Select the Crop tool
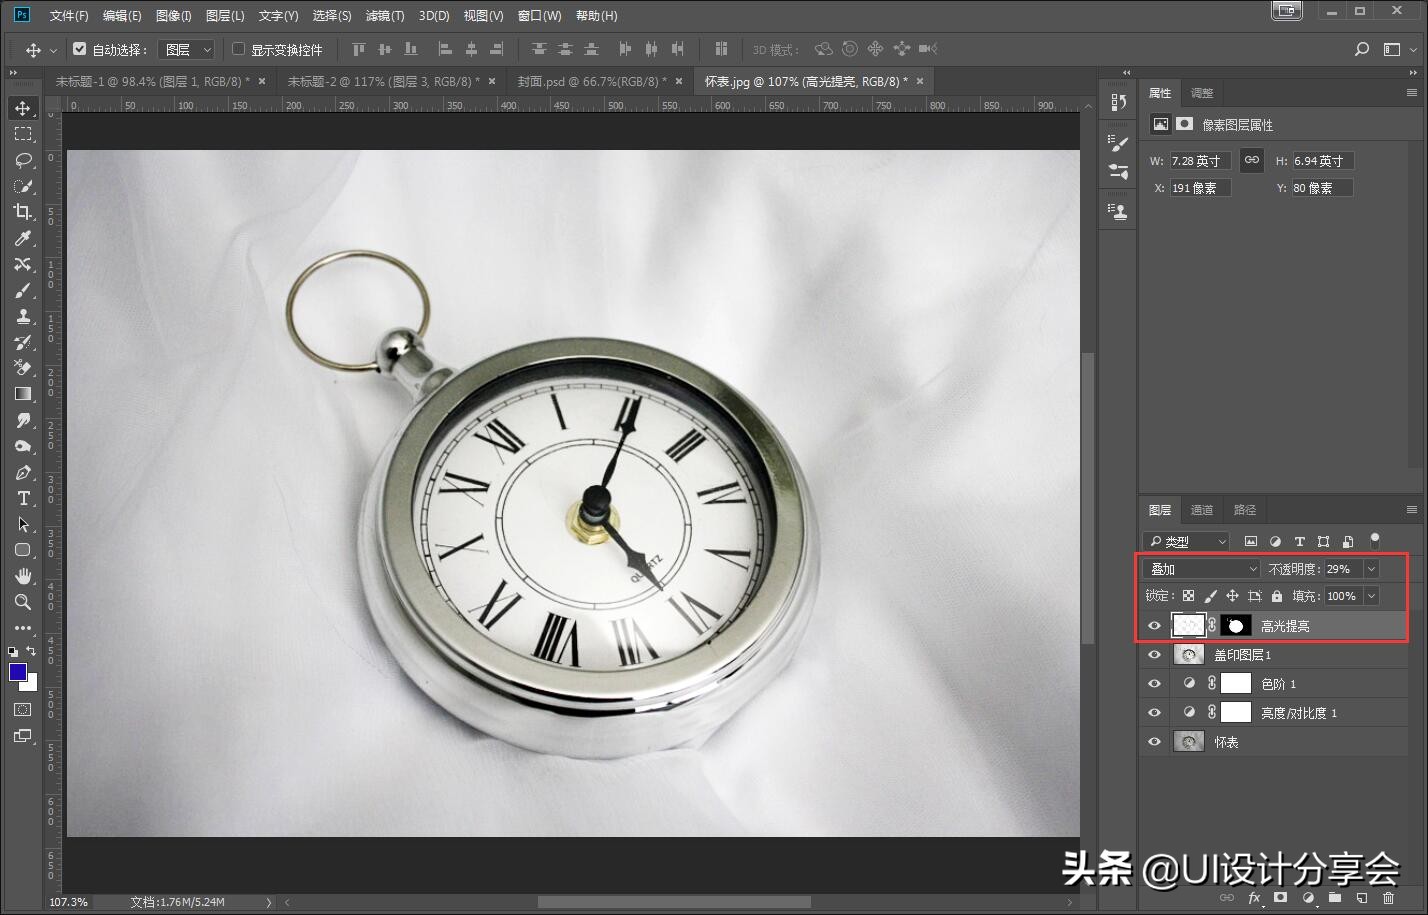Screen dimensions: 1428x915 (24, 212)
